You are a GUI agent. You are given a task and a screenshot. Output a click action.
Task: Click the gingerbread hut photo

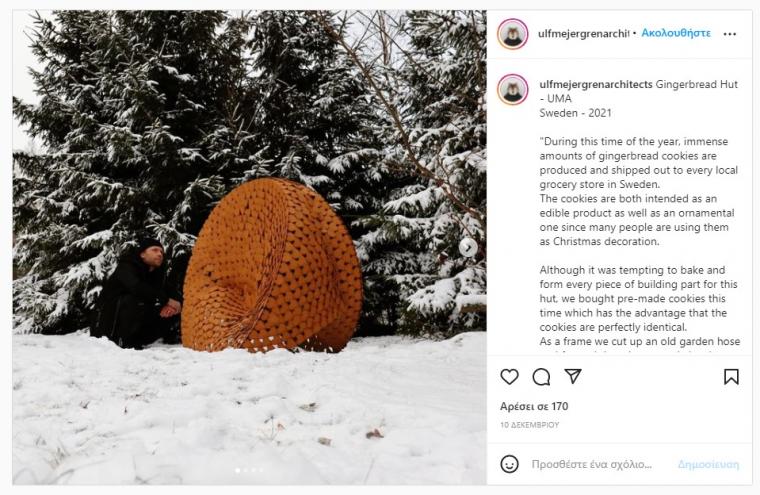click(x=250, y=247)
